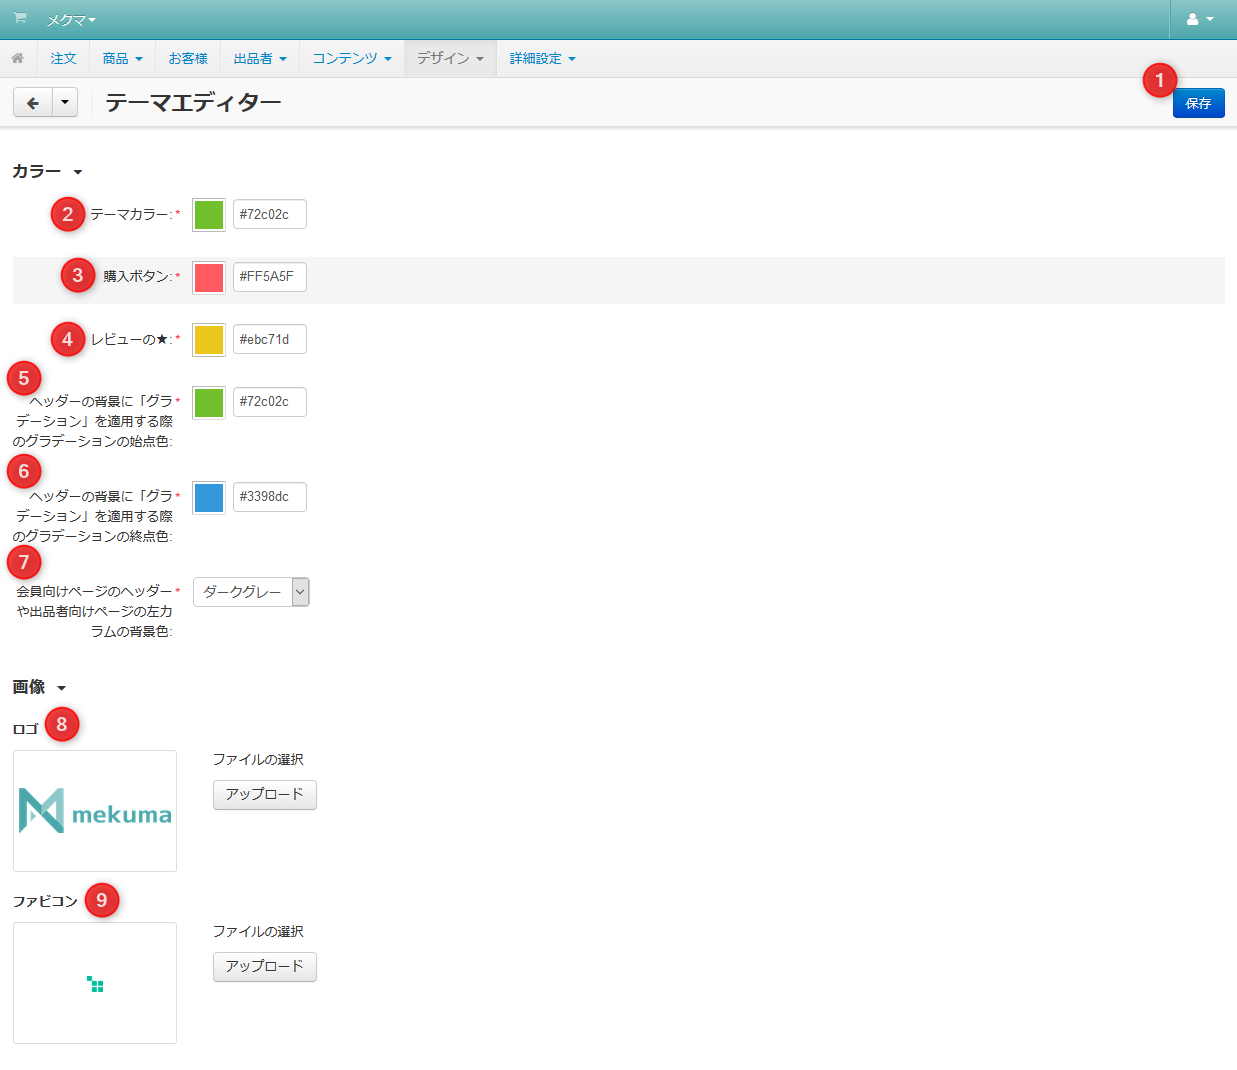
Task: Click the shopping cart icon in top bar
Action: [20, 19]
